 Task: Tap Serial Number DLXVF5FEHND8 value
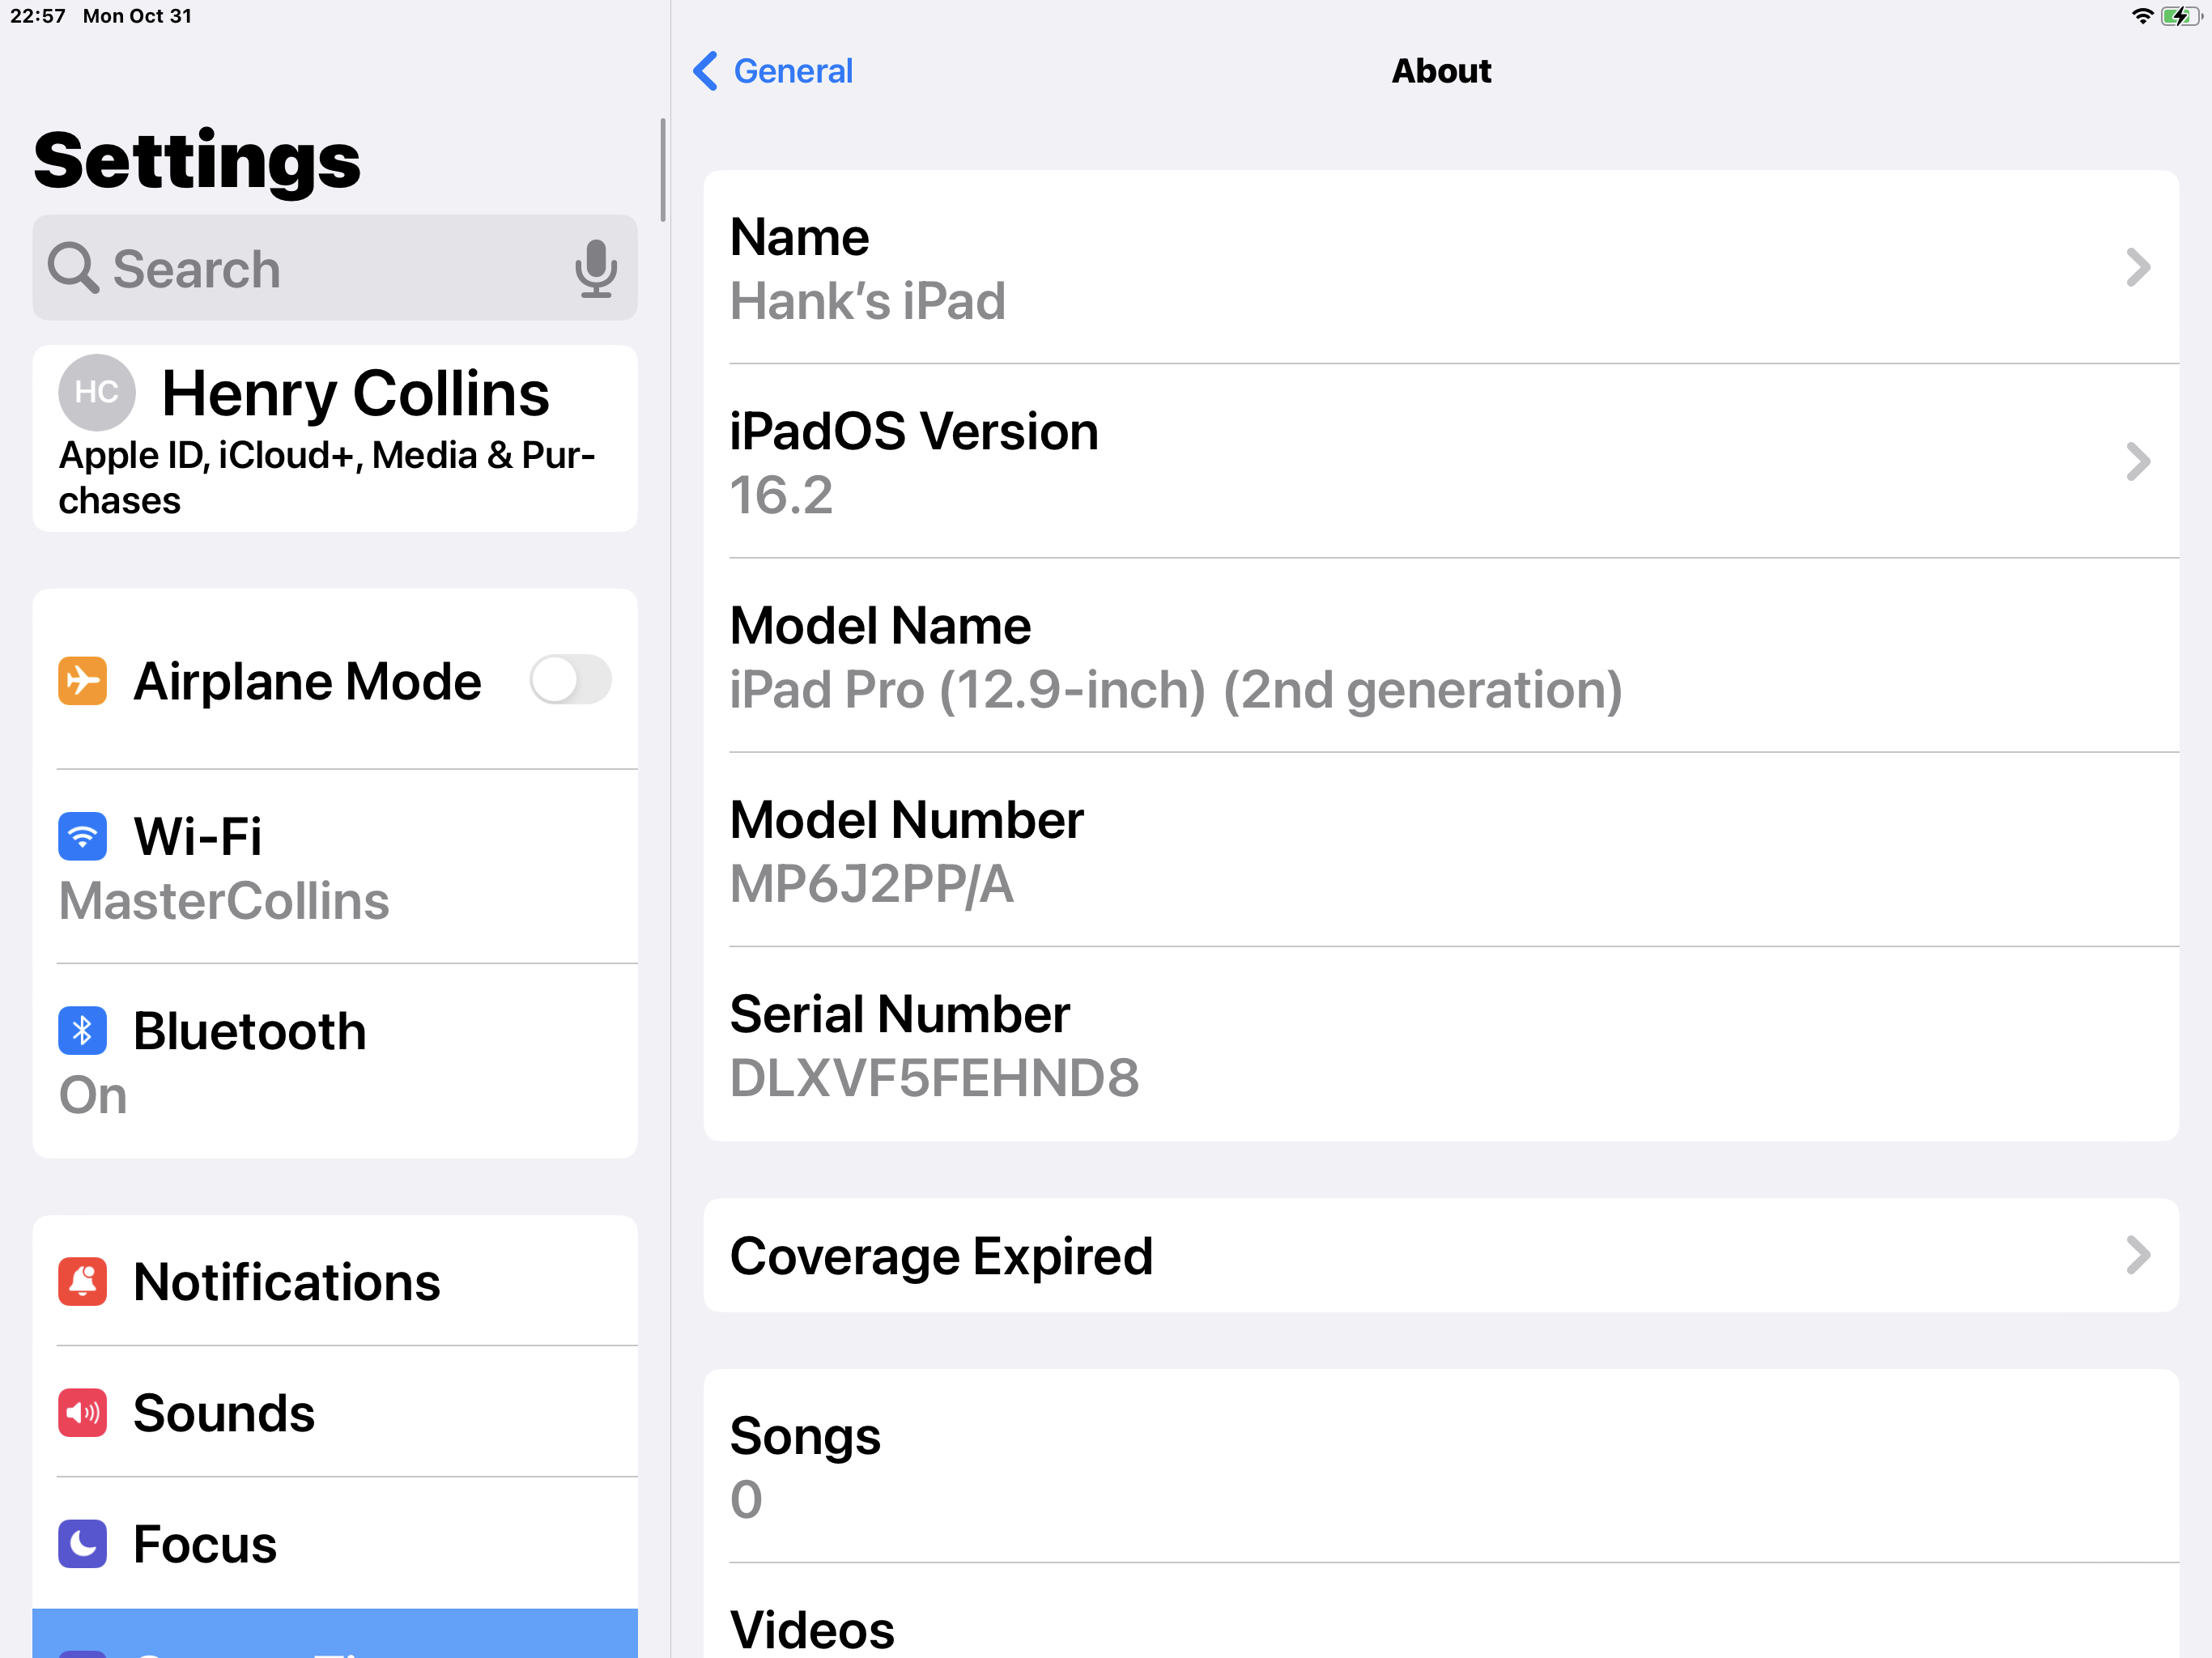coord(934,1078)
